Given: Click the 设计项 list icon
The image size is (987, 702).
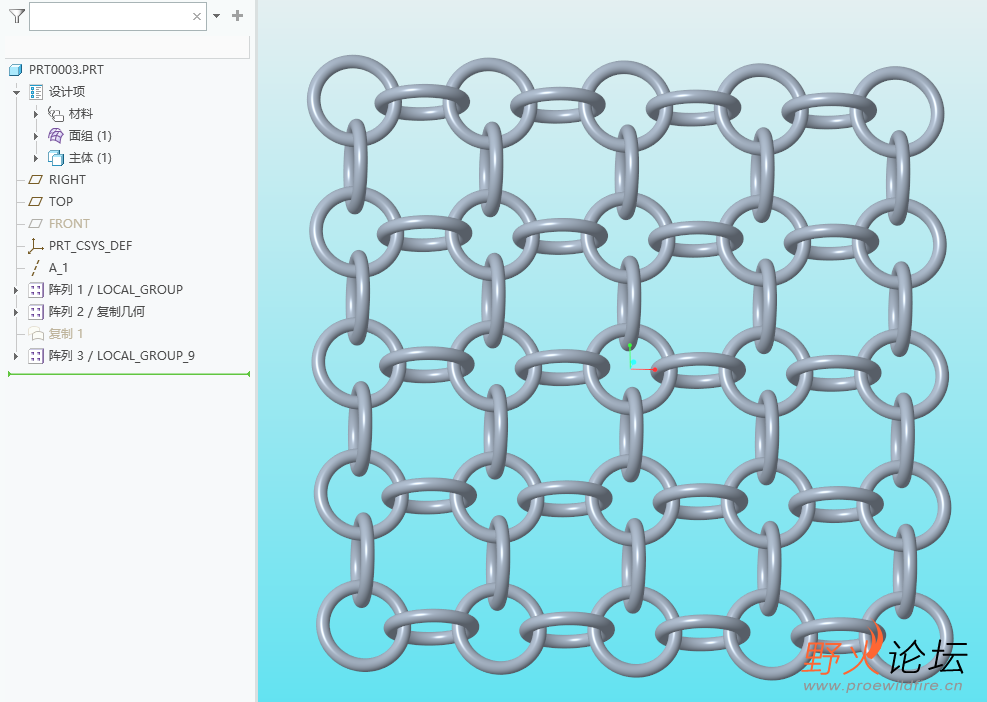Looking at the screenshot, I should 36,92.
